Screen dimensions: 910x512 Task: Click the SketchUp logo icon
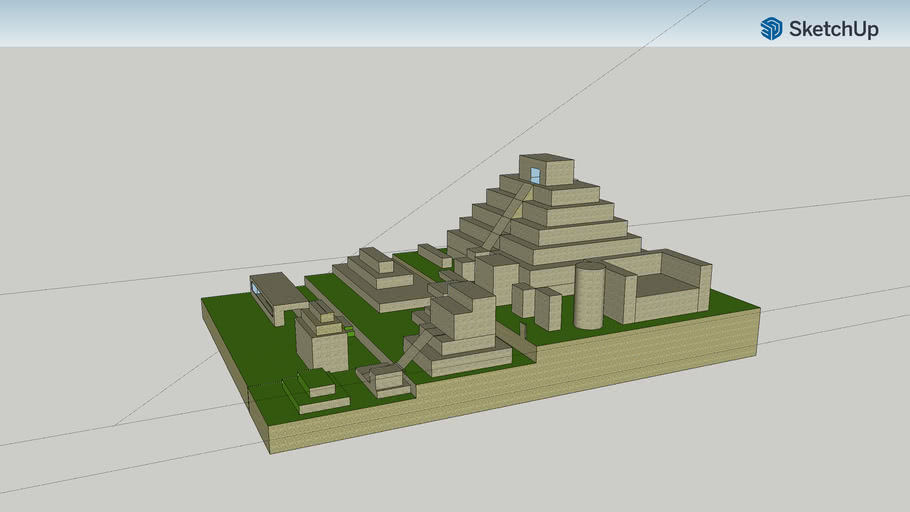click(771, 28)
